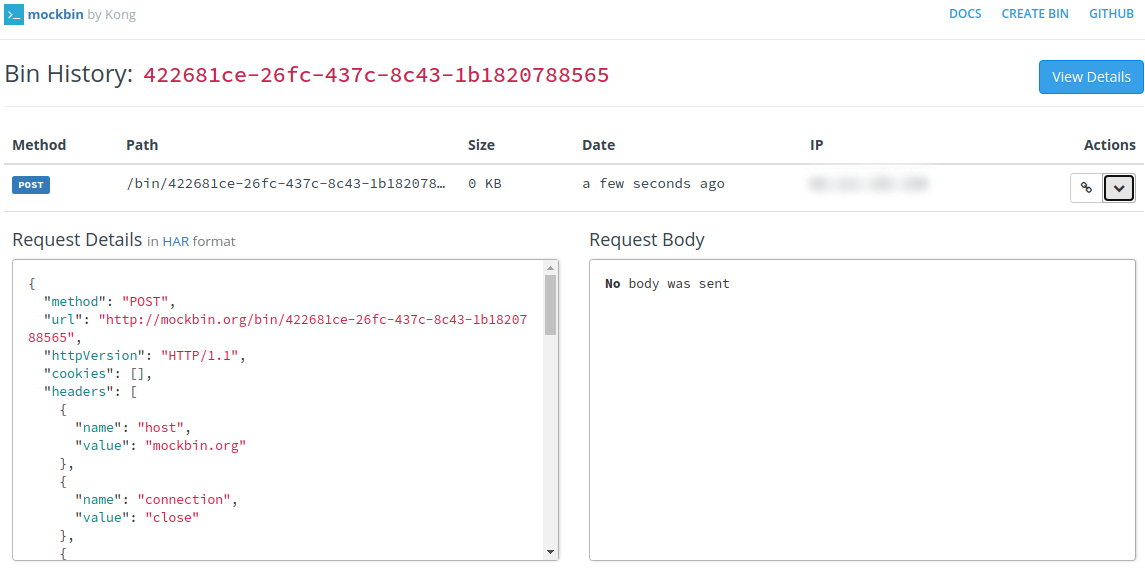Open the GITHUB link
The width and height of the screenshot is (1145, 573).
1111,14
